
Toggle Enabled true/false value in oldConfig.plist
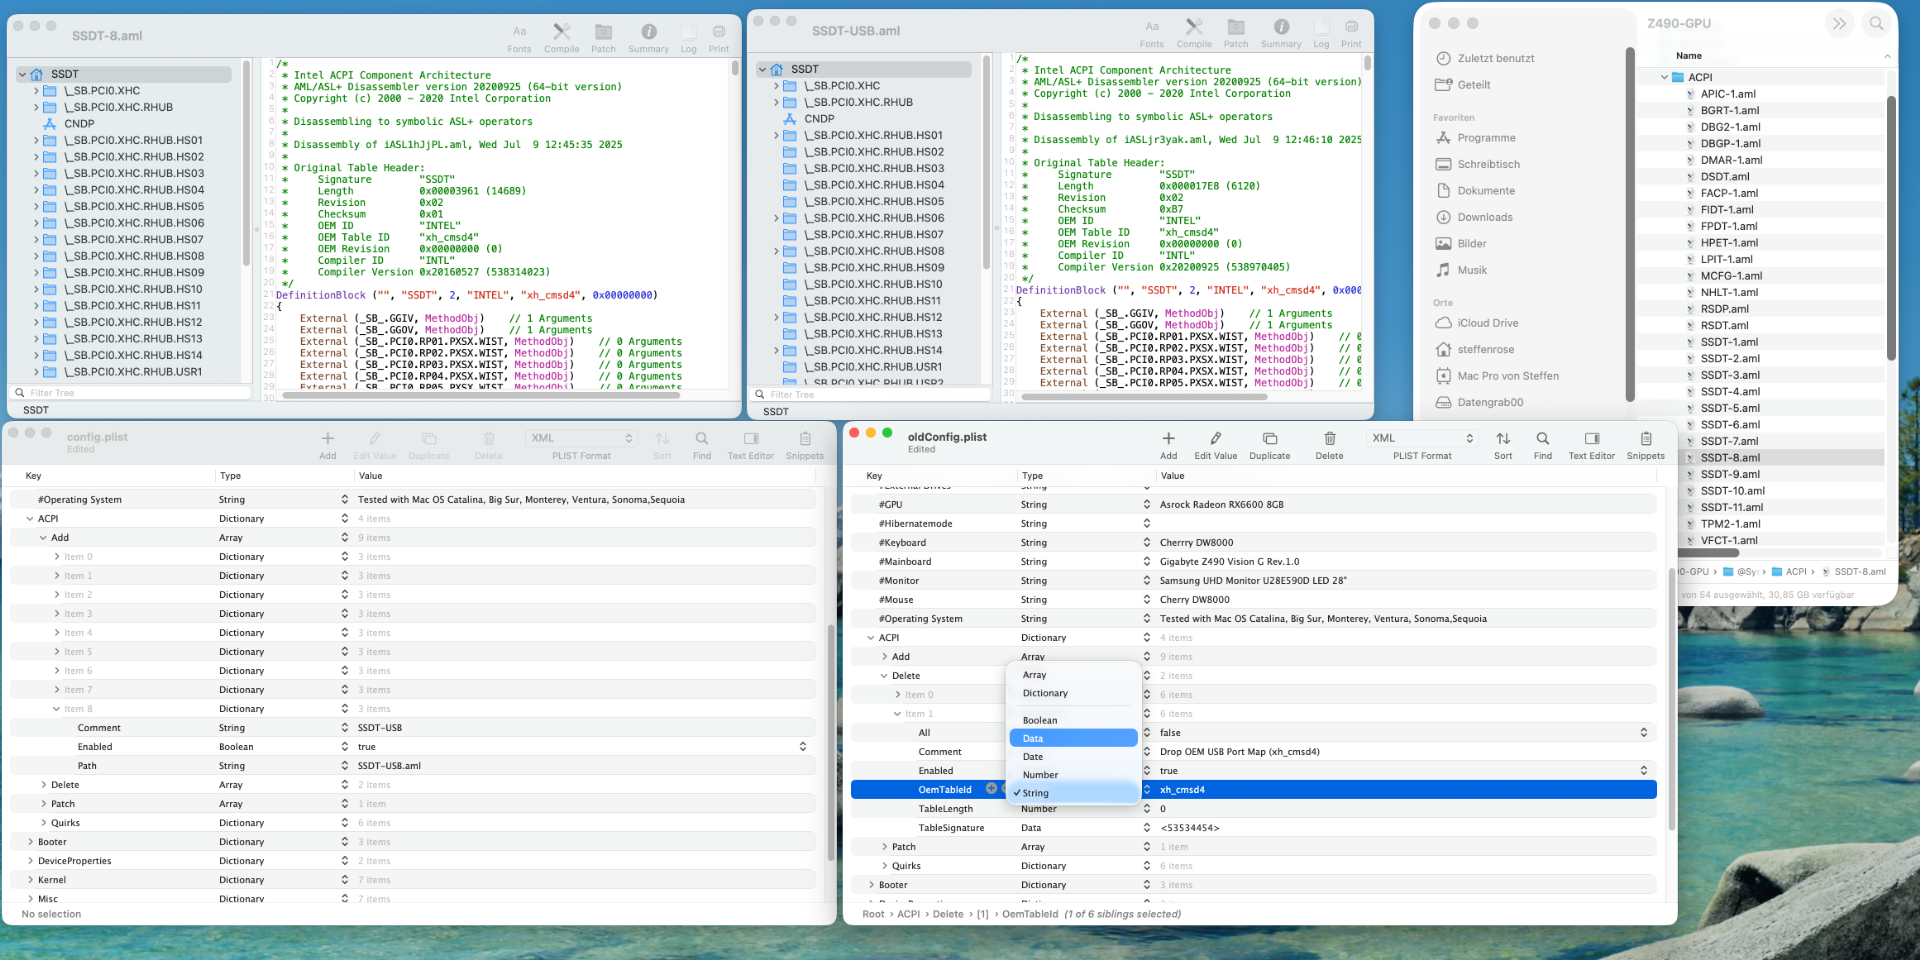coord(1643,771)
